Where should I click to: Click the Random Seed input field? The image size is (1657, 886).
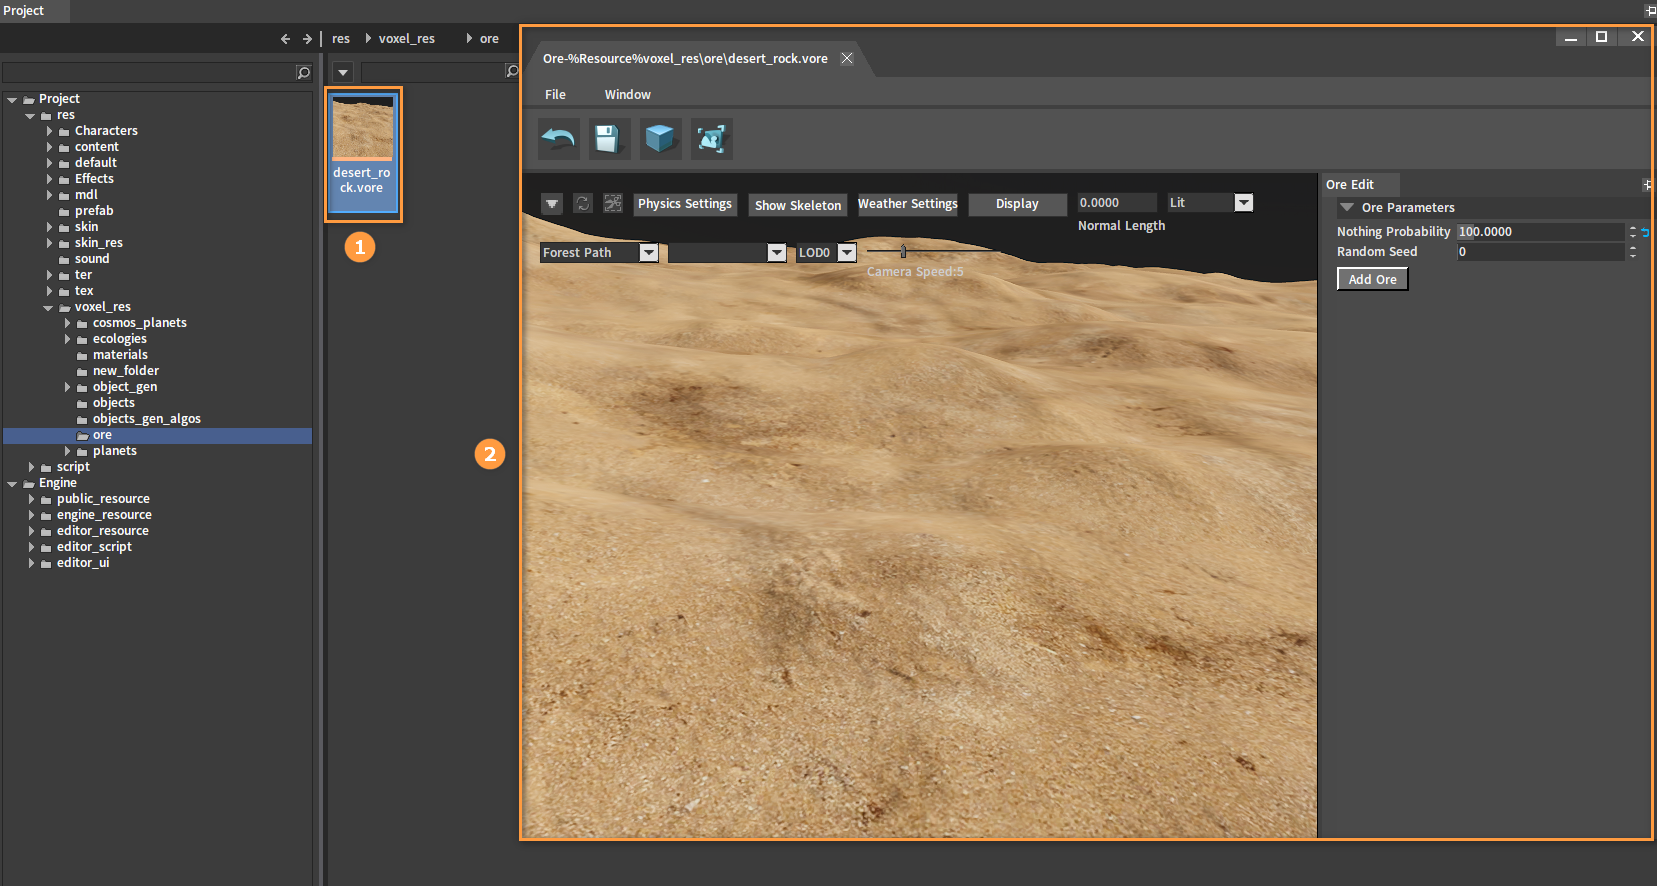click(1540, 252)
